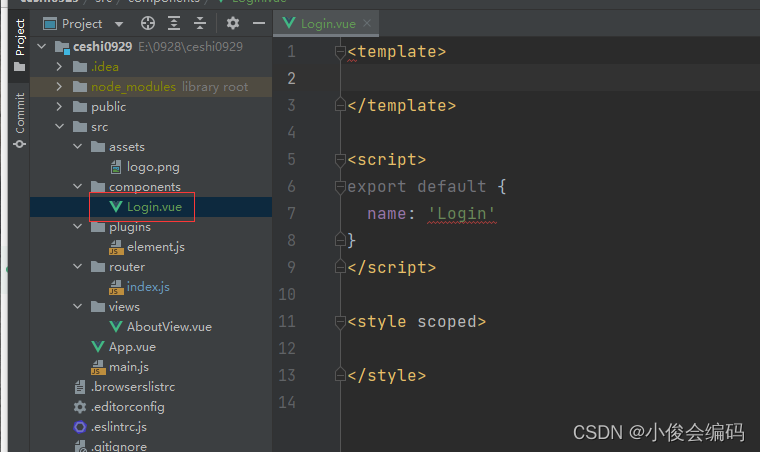Click the JS file icon beside main.js
760x452 pixels.
coord(98,367)
